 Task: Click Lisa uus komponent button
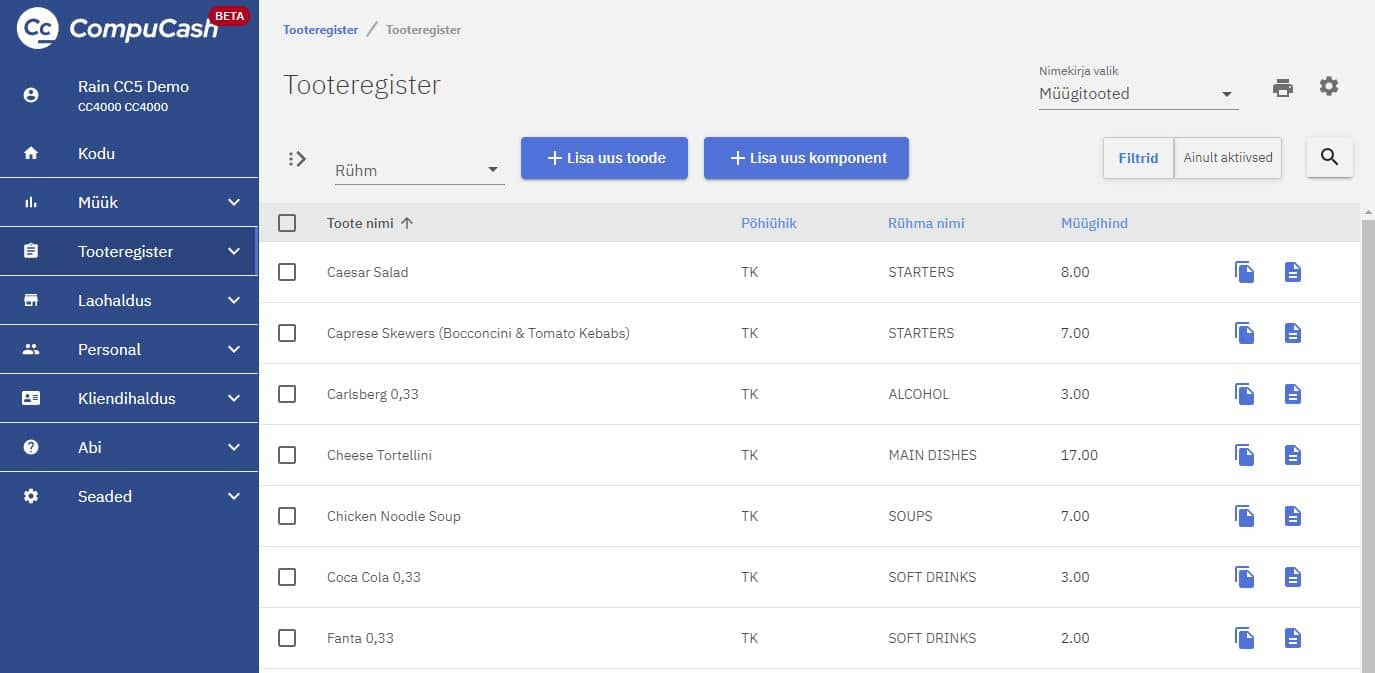pyautogui.click(x=806, y=158)
